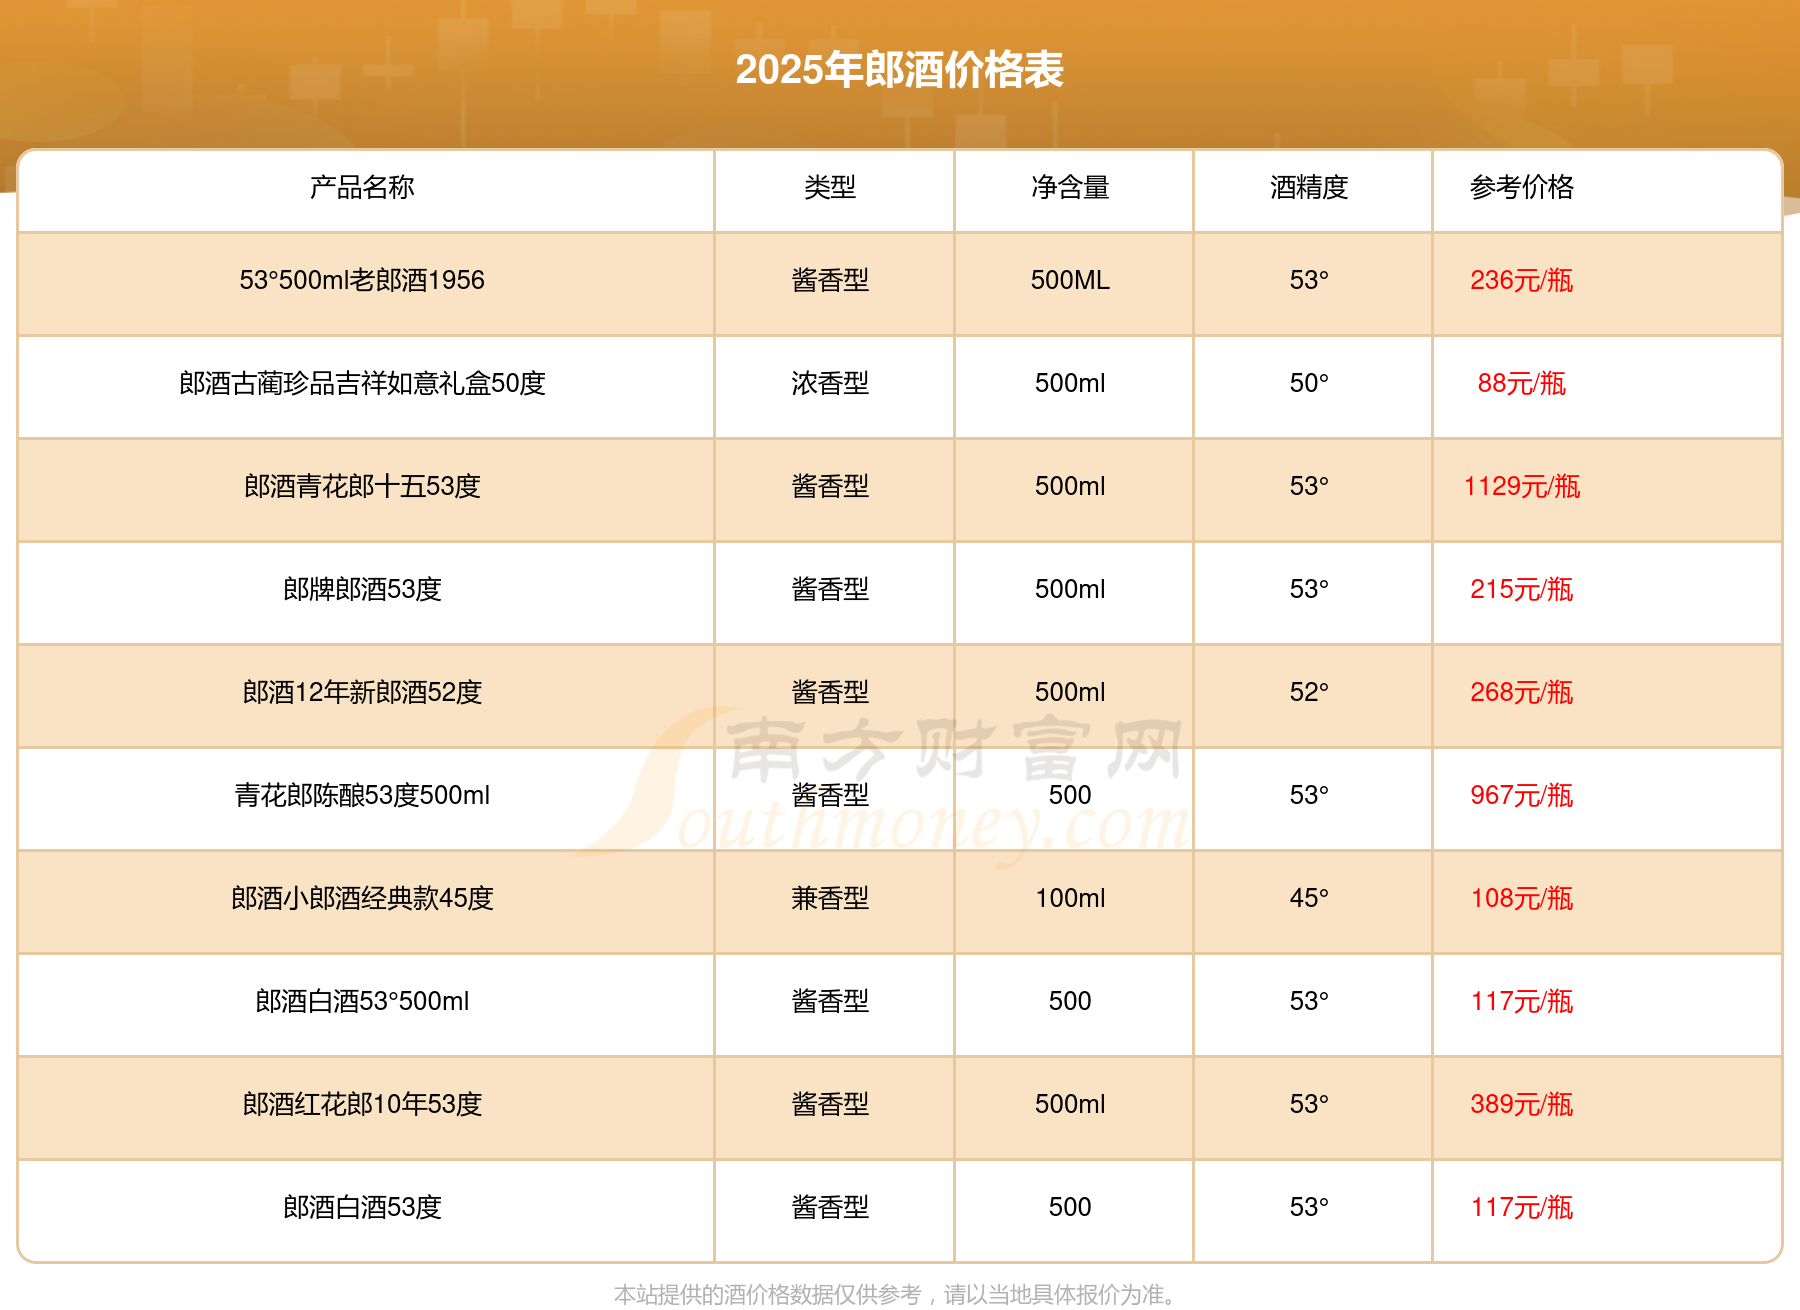
Task: Click price 108元/瓶
Action: click(1522, 898)
